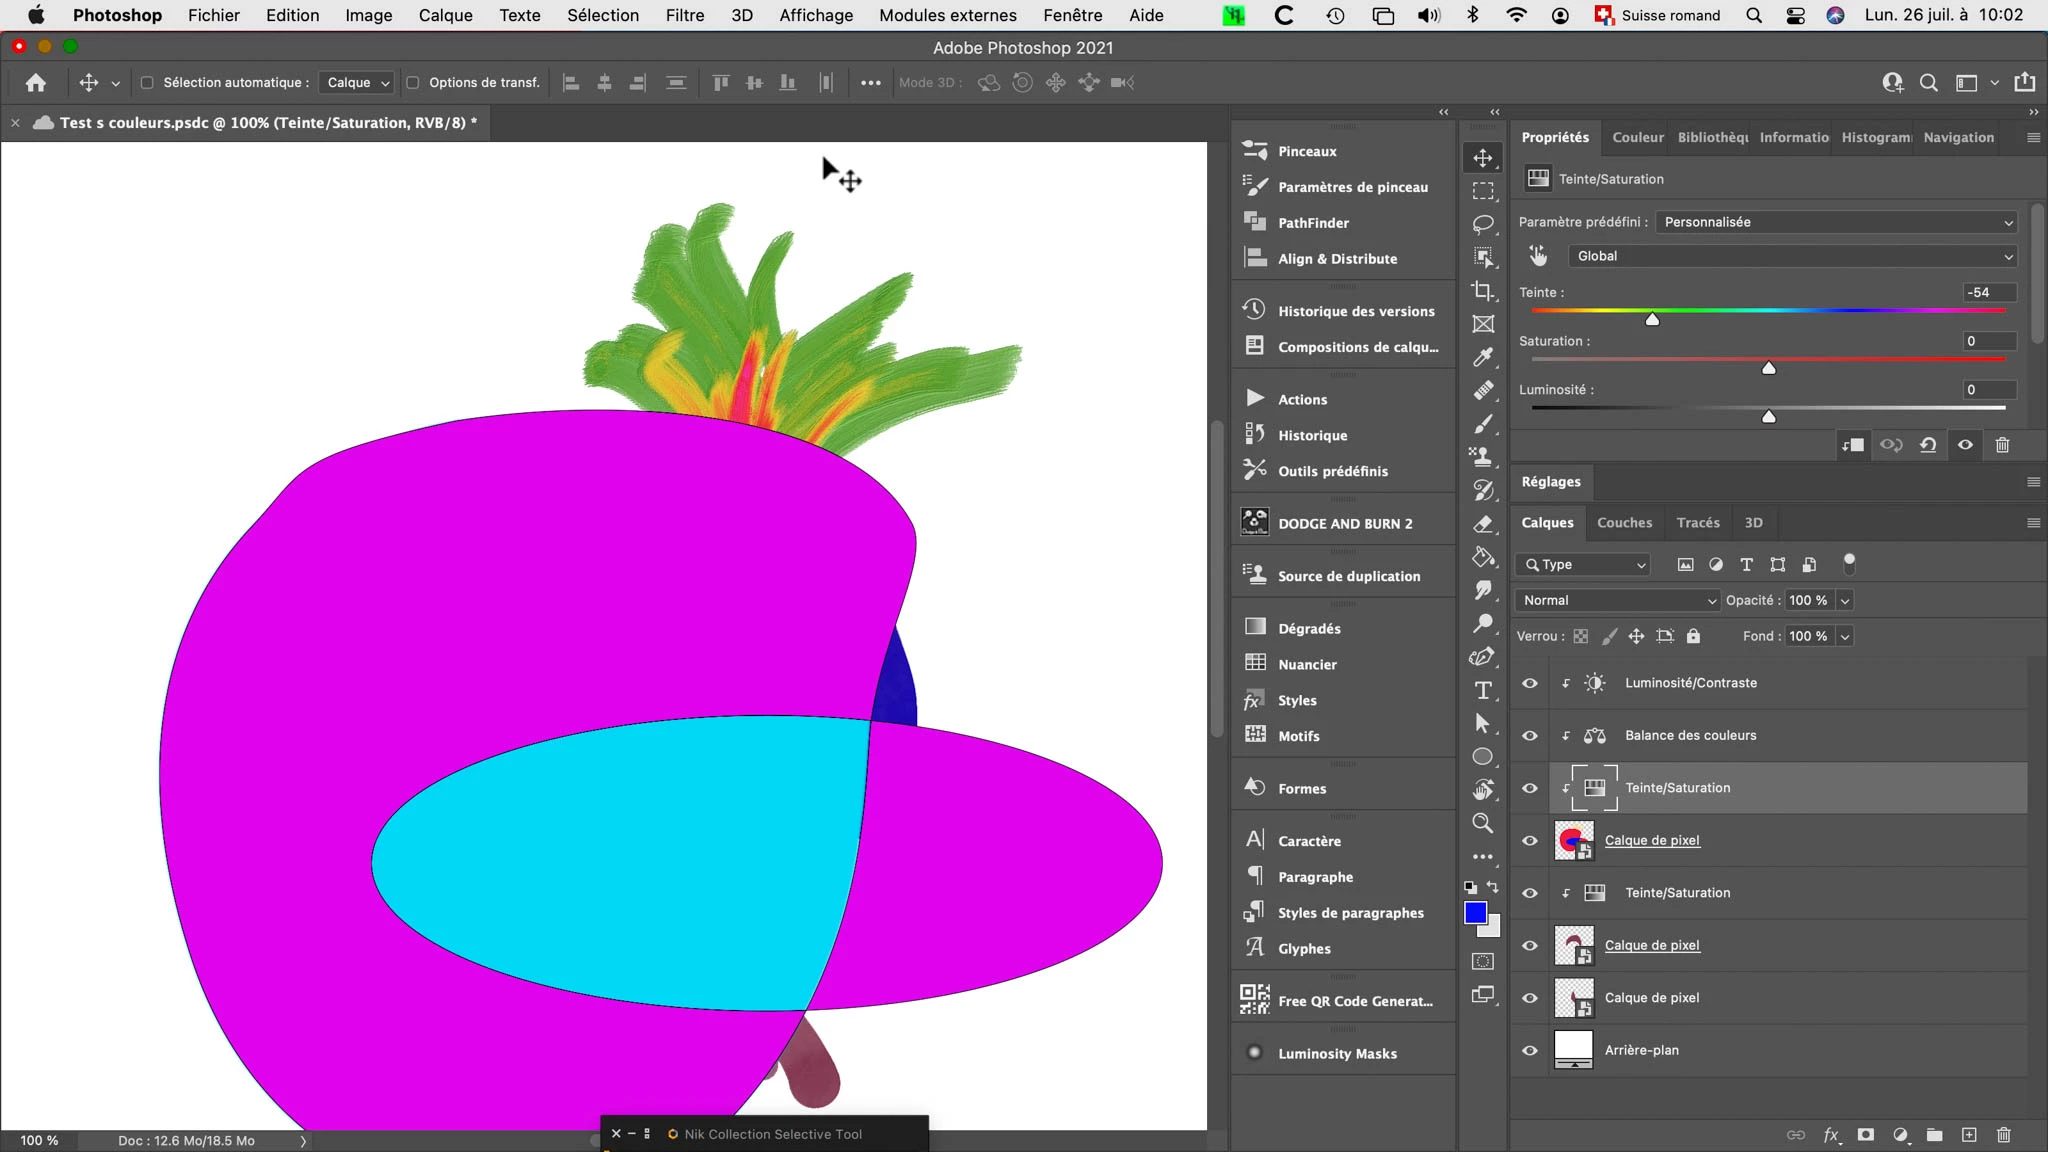Image resolution: width=2048 pixels, height=1152 pixels.
Task: Enable Options de transf. checkbox
Action: tap(413, 83)
